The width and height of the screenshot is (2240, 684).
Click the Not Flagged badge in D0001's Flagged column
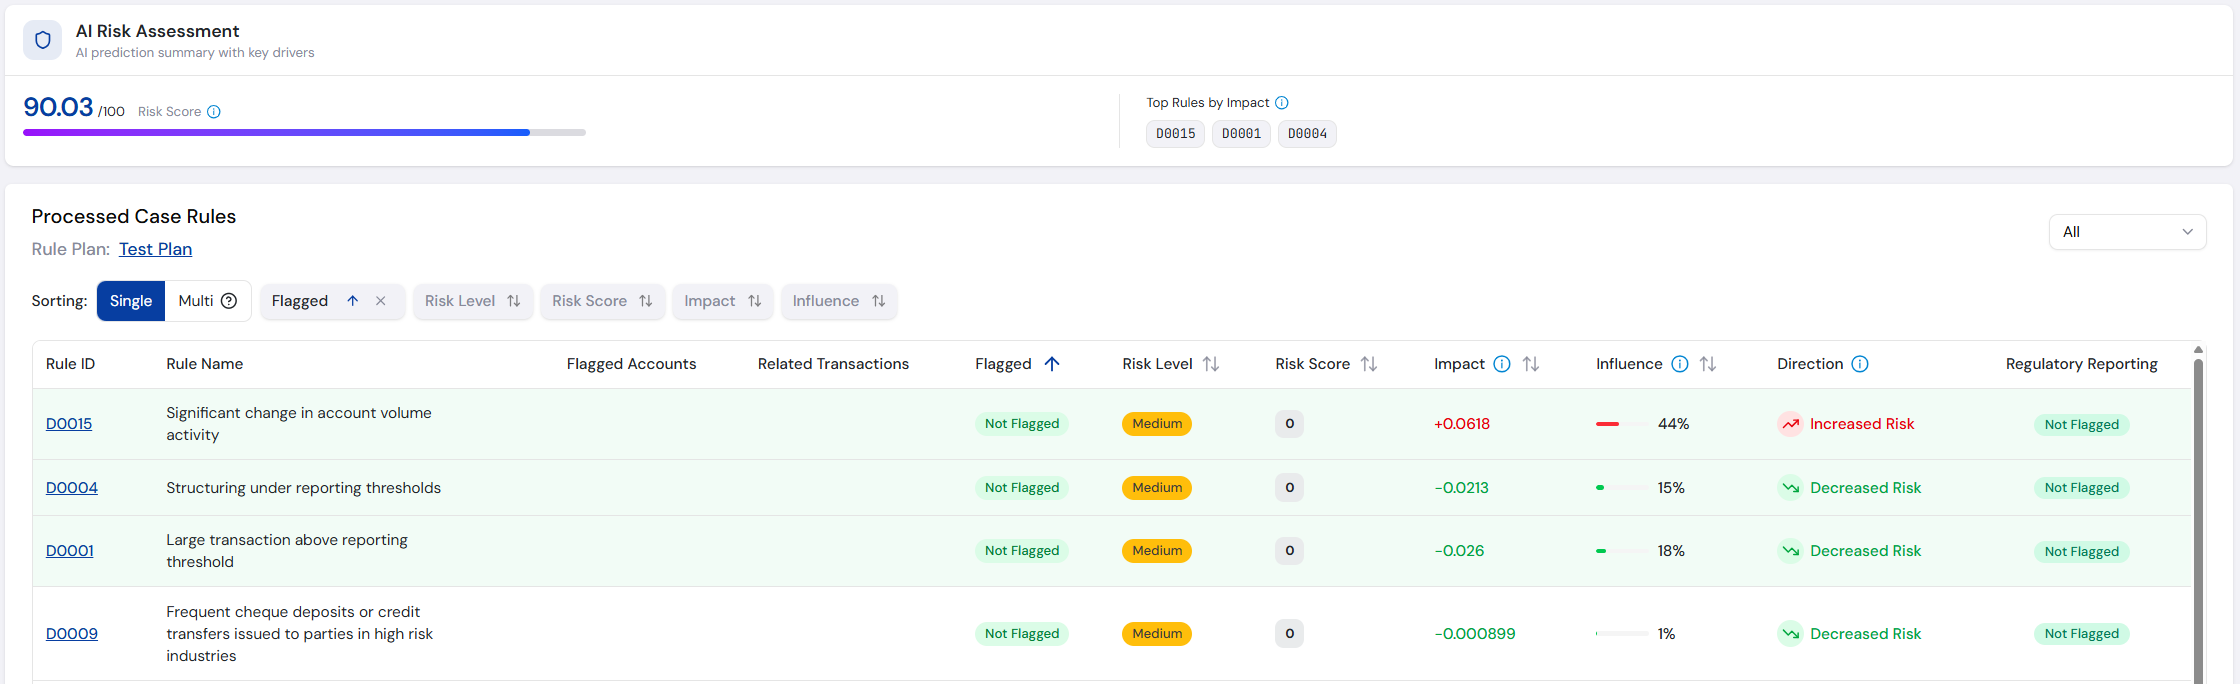pyautogui.click(x=1022, y=551)
